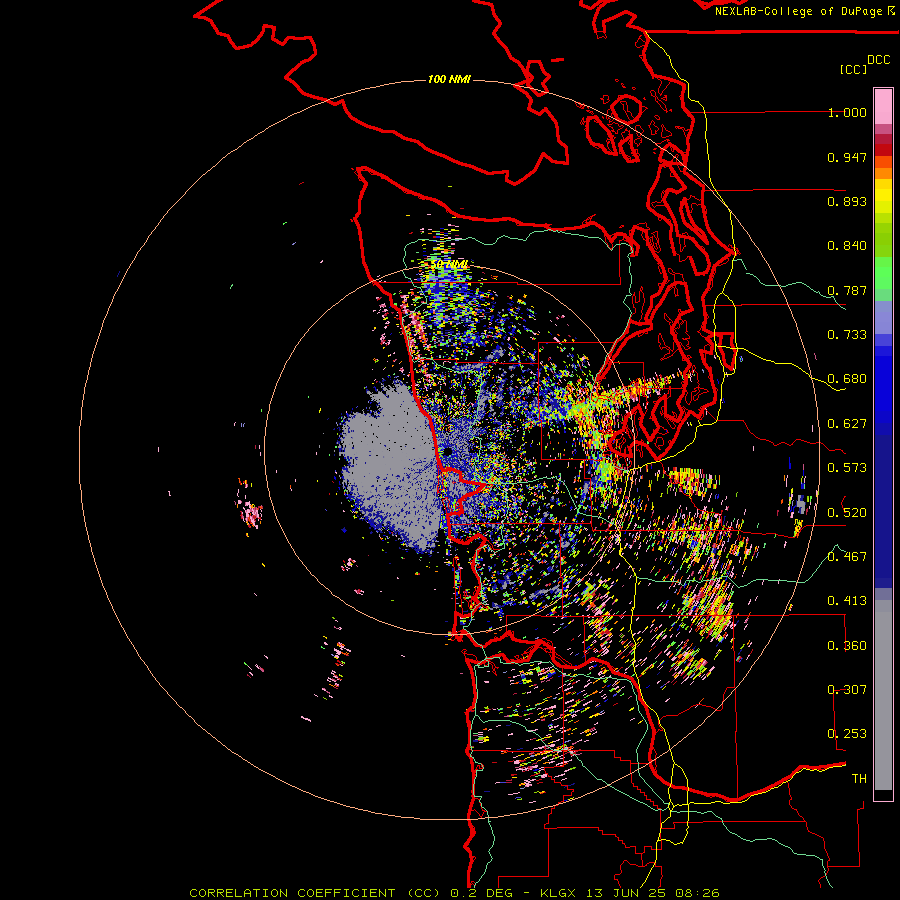Click the TH threshold label

click(x=859, y=778)
